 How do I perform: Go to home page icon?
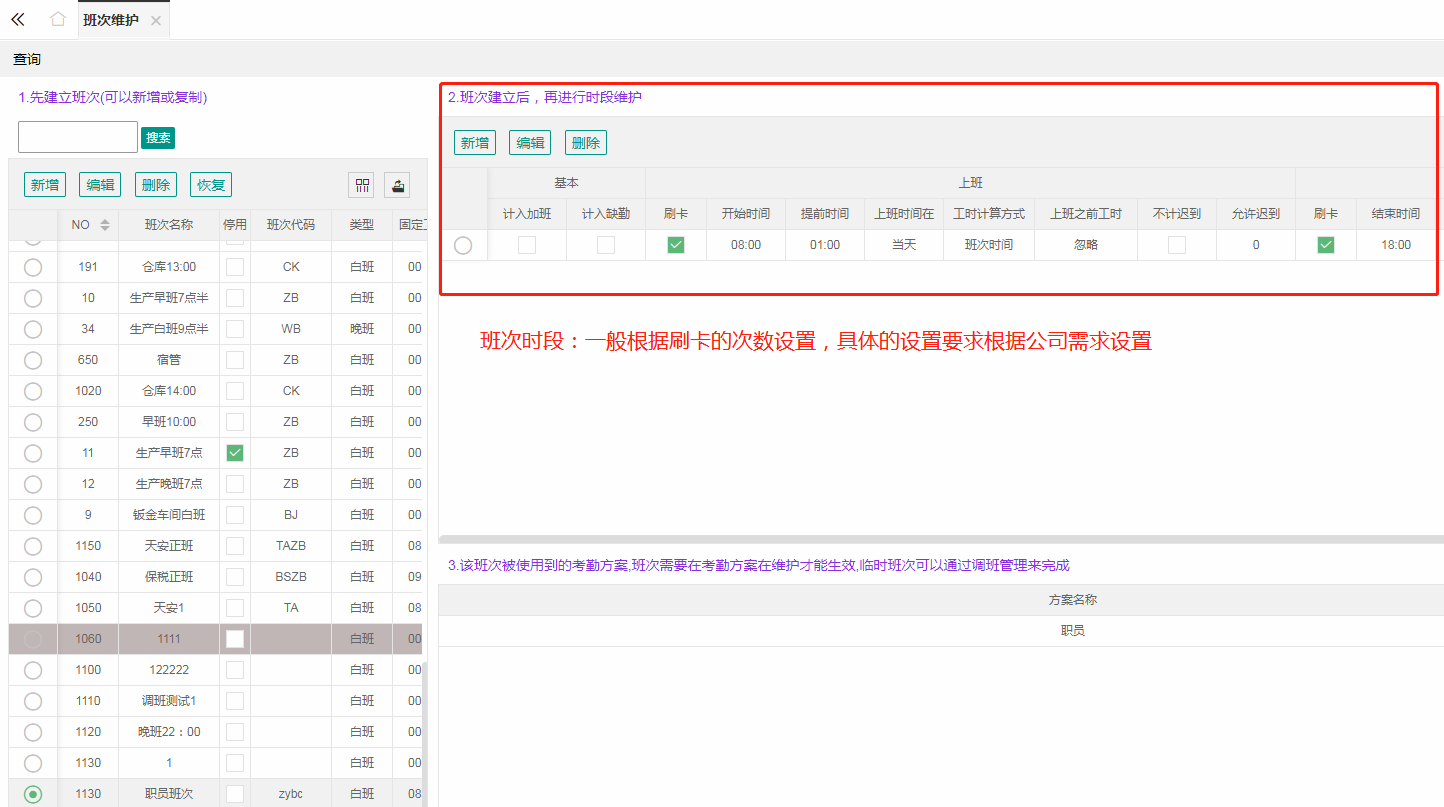58,19
